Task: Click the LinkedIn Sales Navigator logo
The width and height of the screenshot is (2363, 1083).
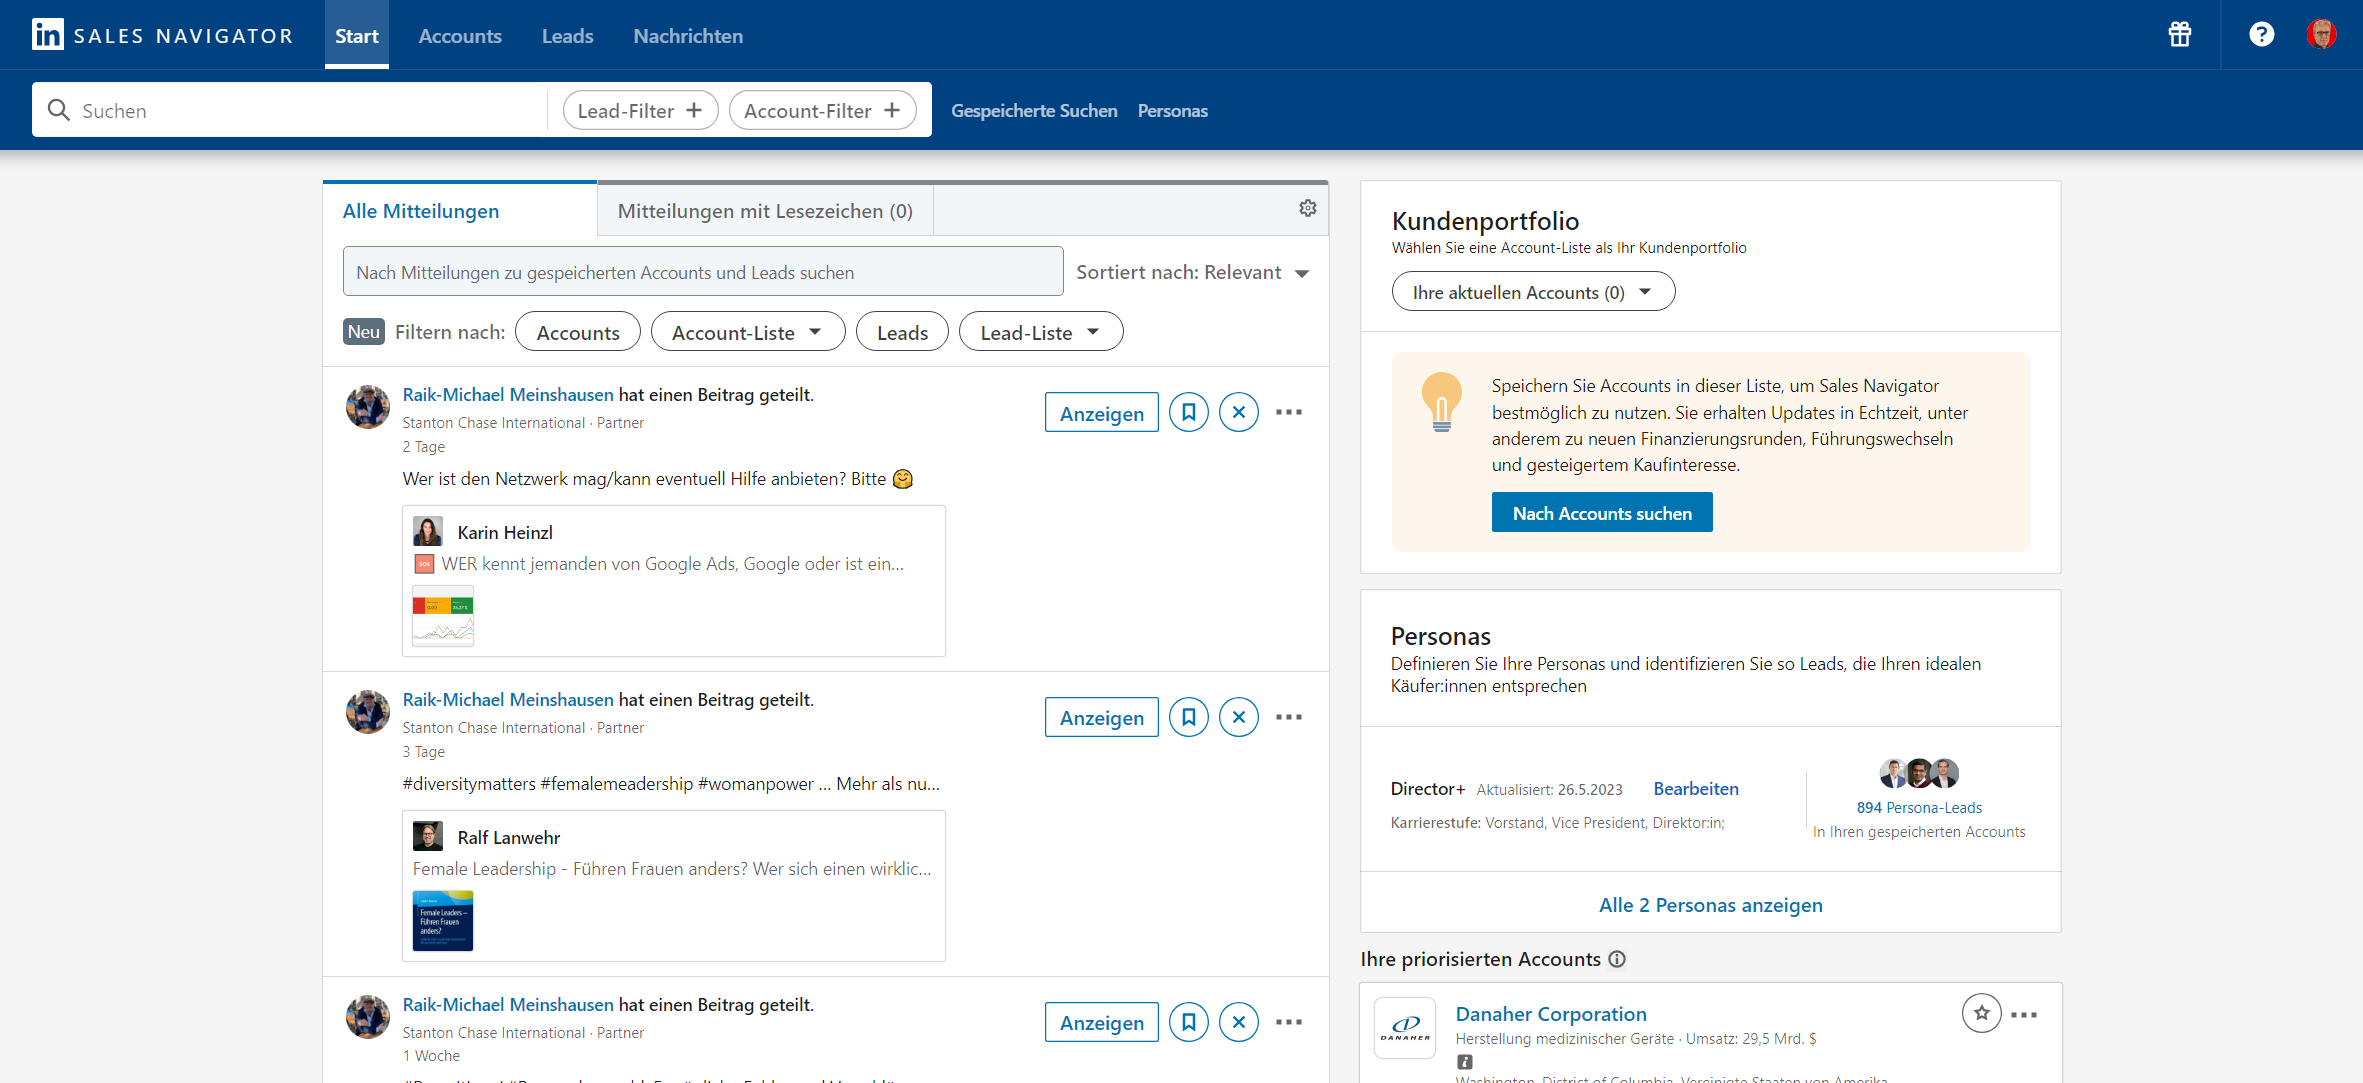Action: point(163,35)
